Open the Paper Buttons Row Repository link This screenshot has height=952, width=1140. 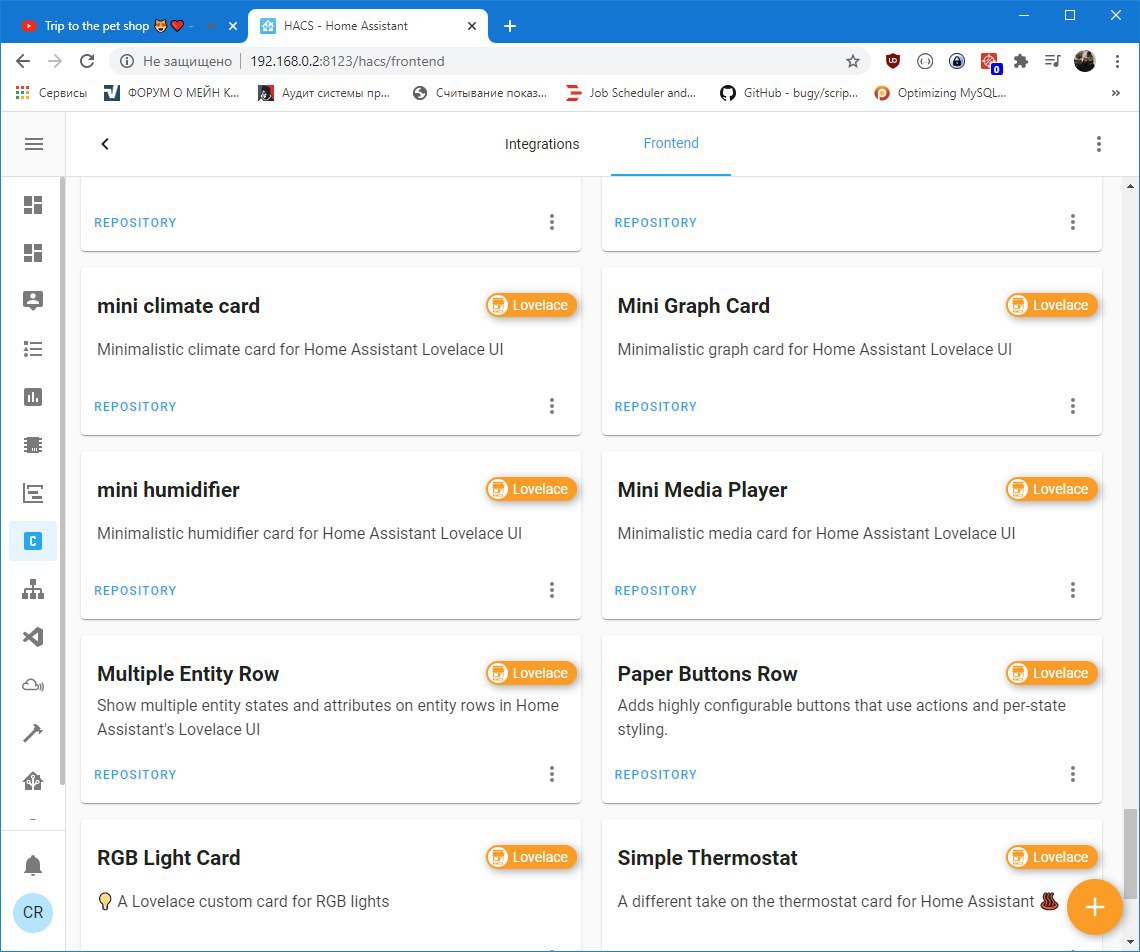coord(656,775)
